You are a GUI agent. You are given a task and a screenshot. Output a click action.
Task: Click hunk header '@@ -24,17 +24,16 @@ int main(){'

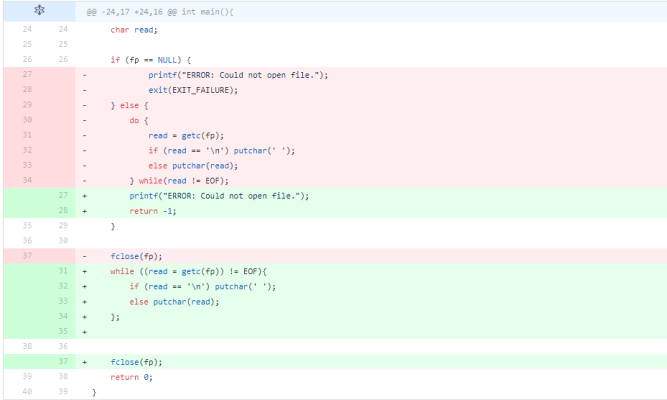pyautogui.click(x=160, y=12)
